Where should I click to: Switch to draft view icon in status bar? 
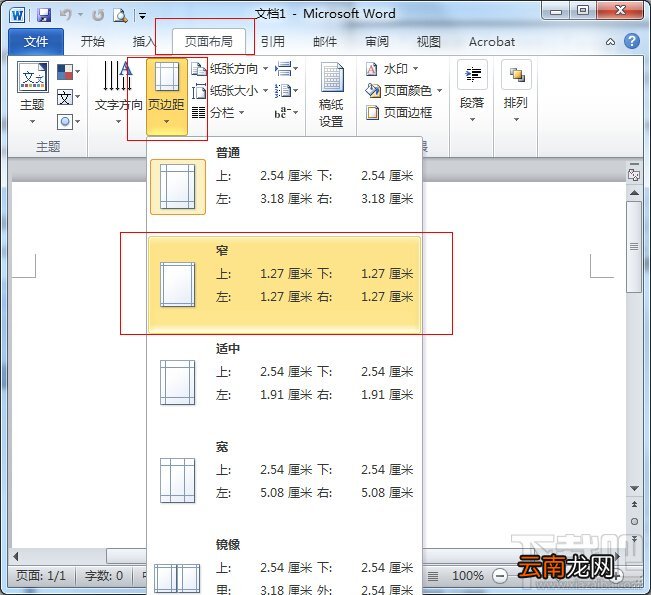pyautogui.click(x=433, y=576)
